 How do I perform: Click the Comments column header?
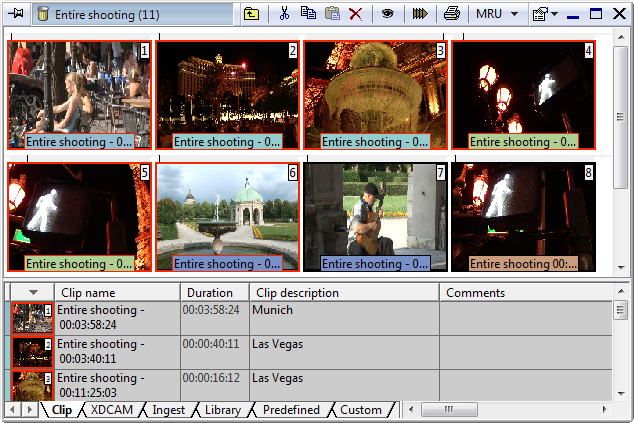[526, 292]
